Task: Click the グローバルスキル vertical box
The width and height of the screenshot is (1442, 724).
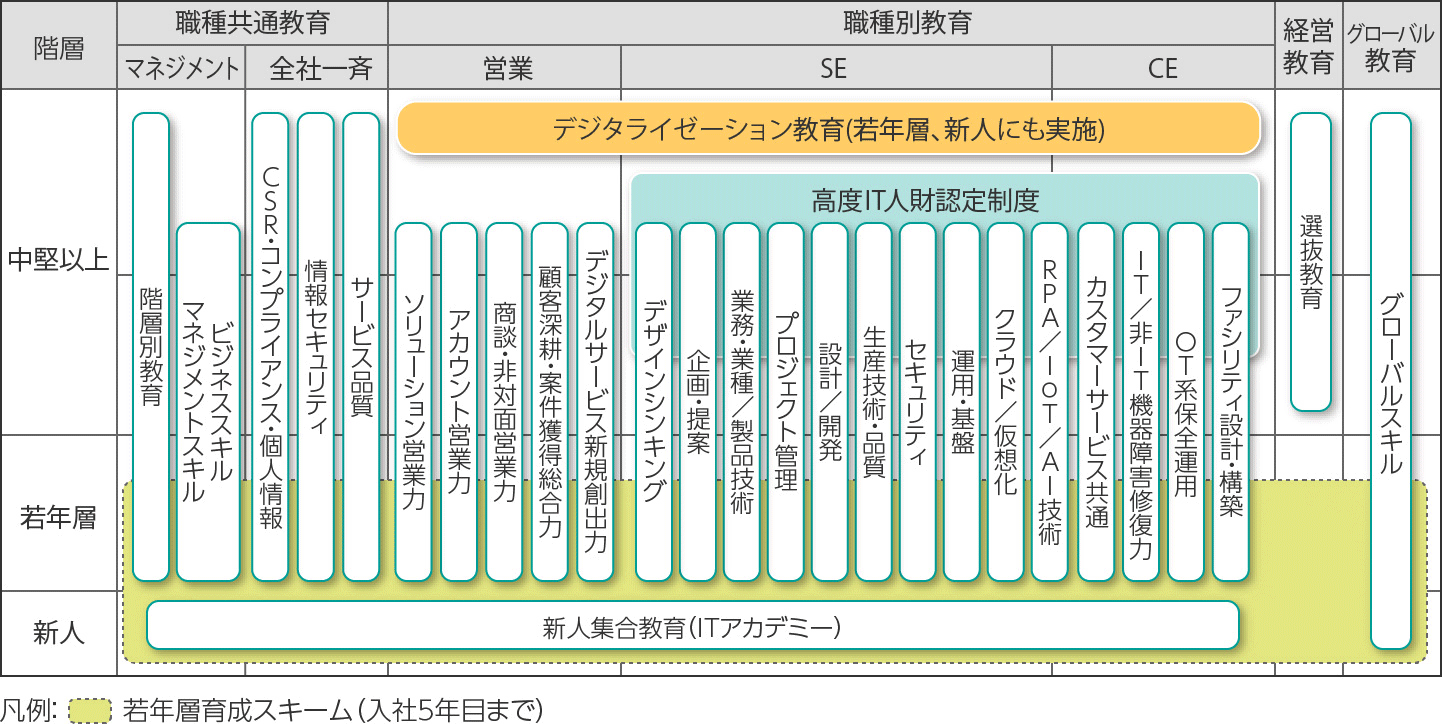Action: coord(1391,381)
